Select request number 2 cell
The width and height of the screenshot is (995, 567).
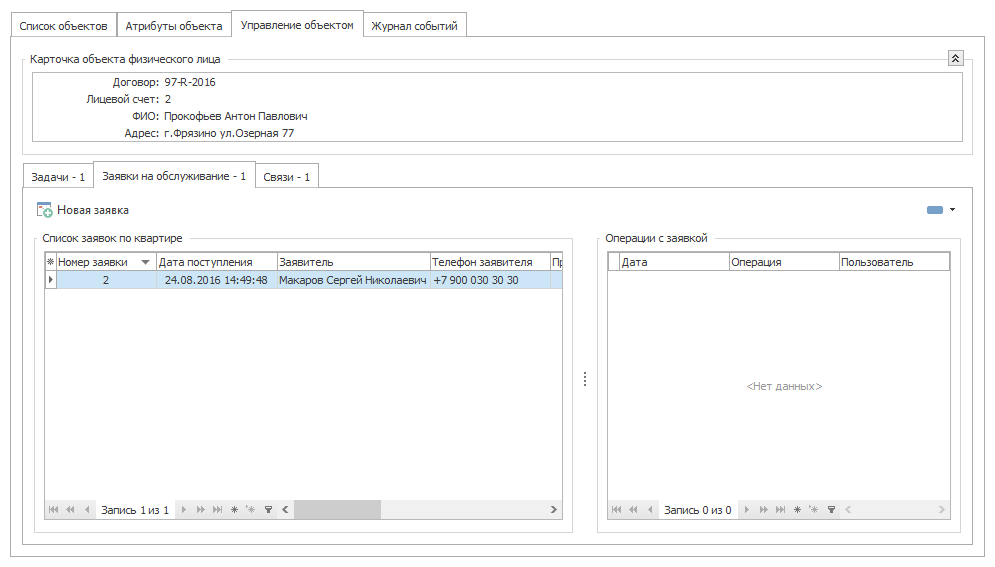pos(106,280)
